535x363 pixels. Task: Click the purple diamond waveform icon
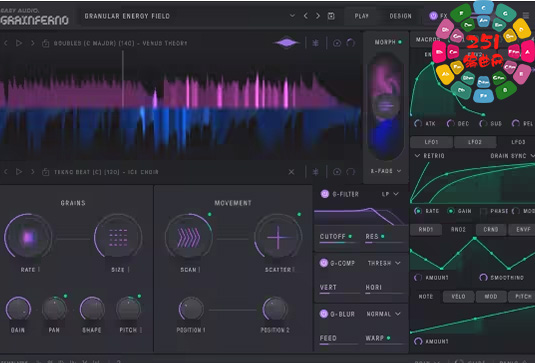click(287, 43)
